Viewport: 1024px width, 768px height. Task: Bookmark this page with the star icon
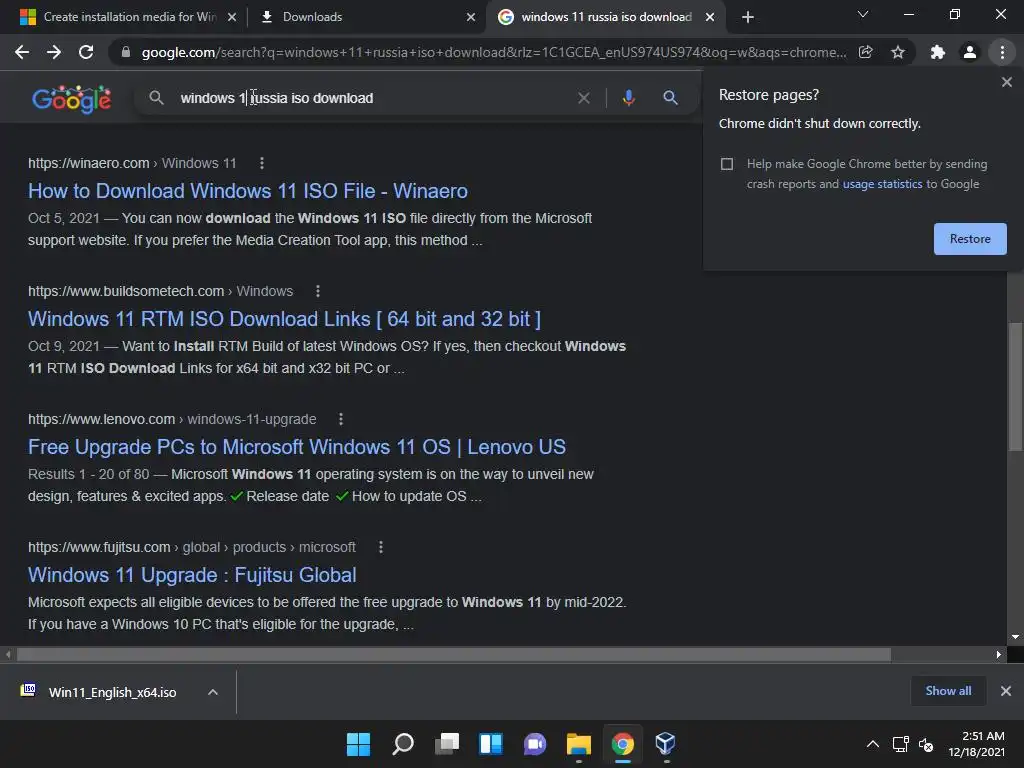point(898,52)
